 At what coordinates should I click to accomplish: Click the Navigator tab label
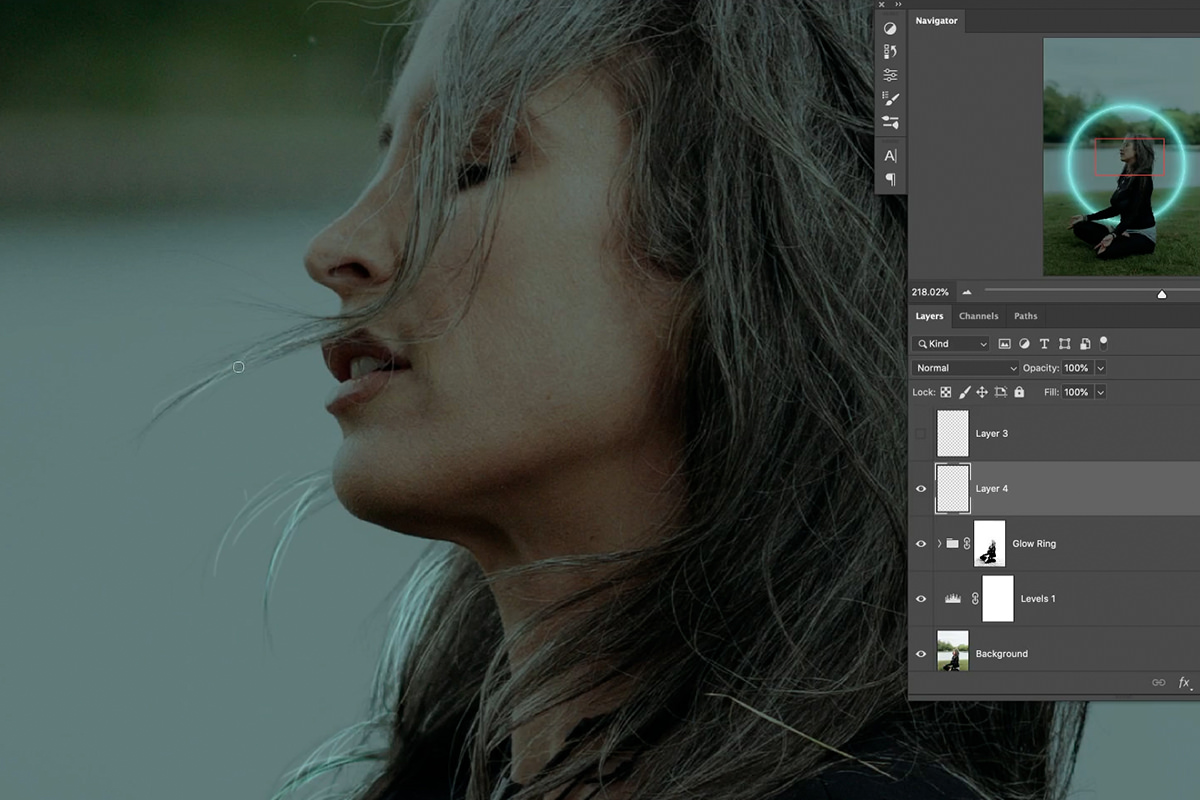(x=936, y=20)
